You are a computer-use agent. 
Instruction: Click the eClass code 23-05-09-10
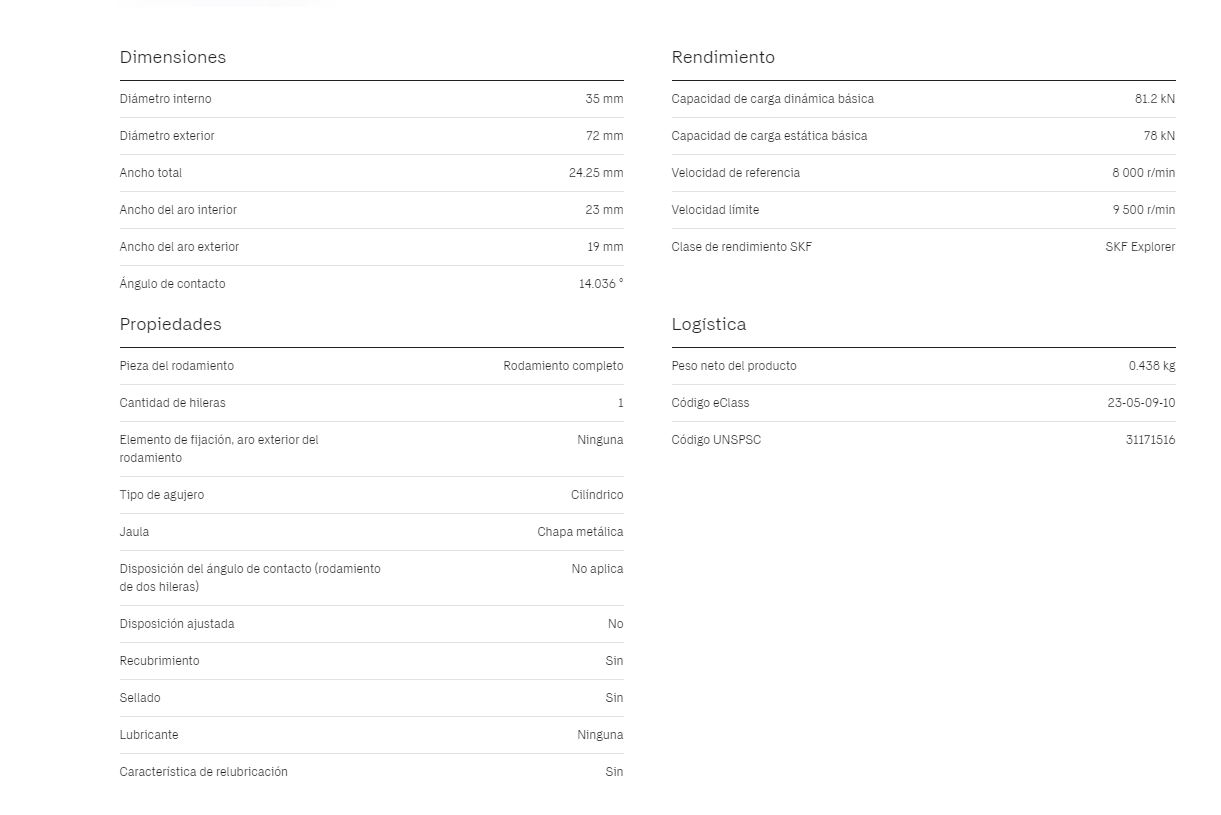[1141, 403]
